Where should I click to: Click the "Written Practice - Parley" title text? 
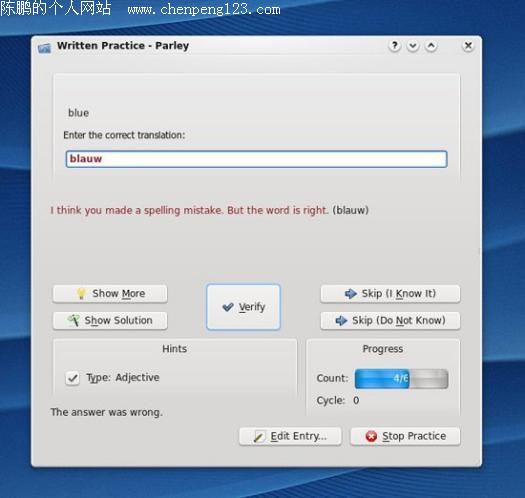[123, 46]
